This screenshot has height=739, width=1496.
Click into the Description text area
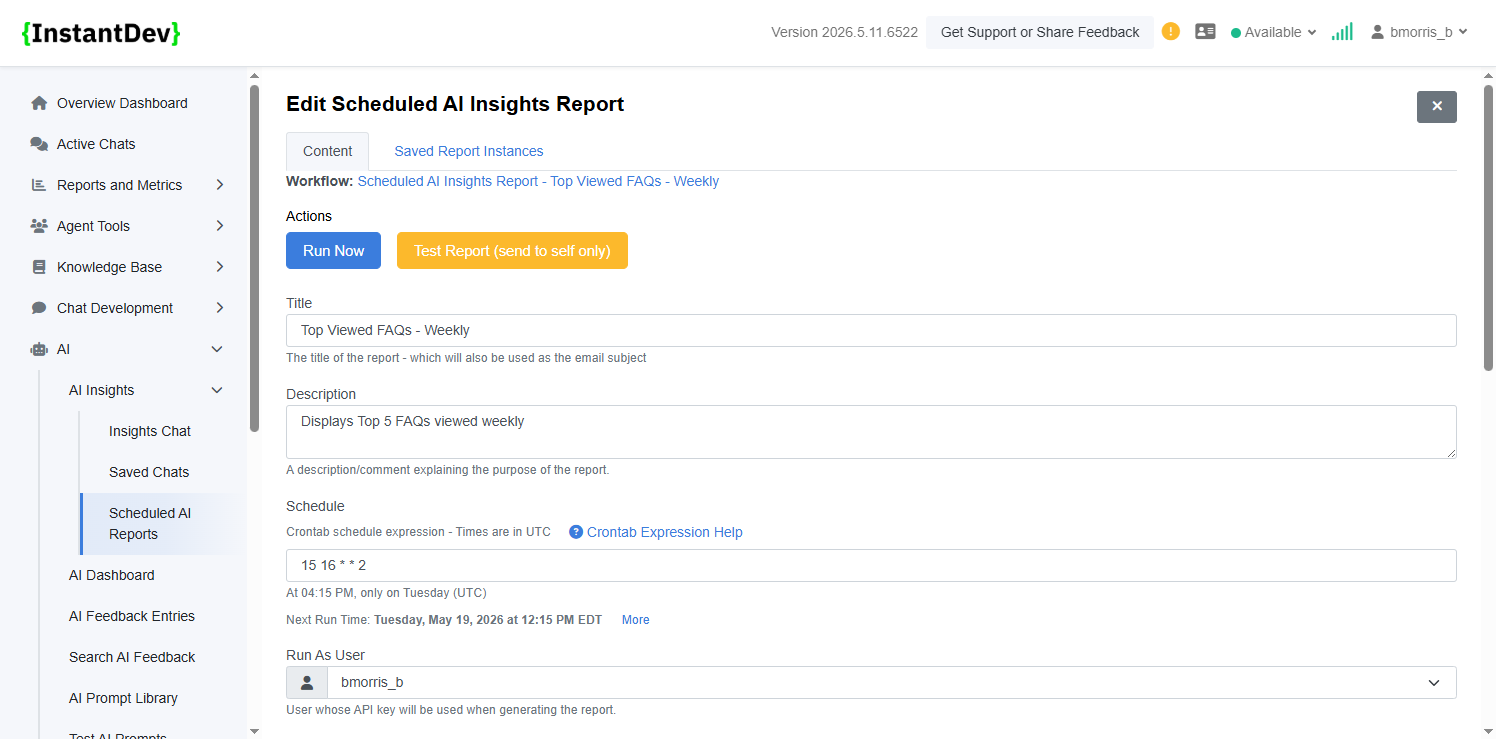(x=871, y=432)
